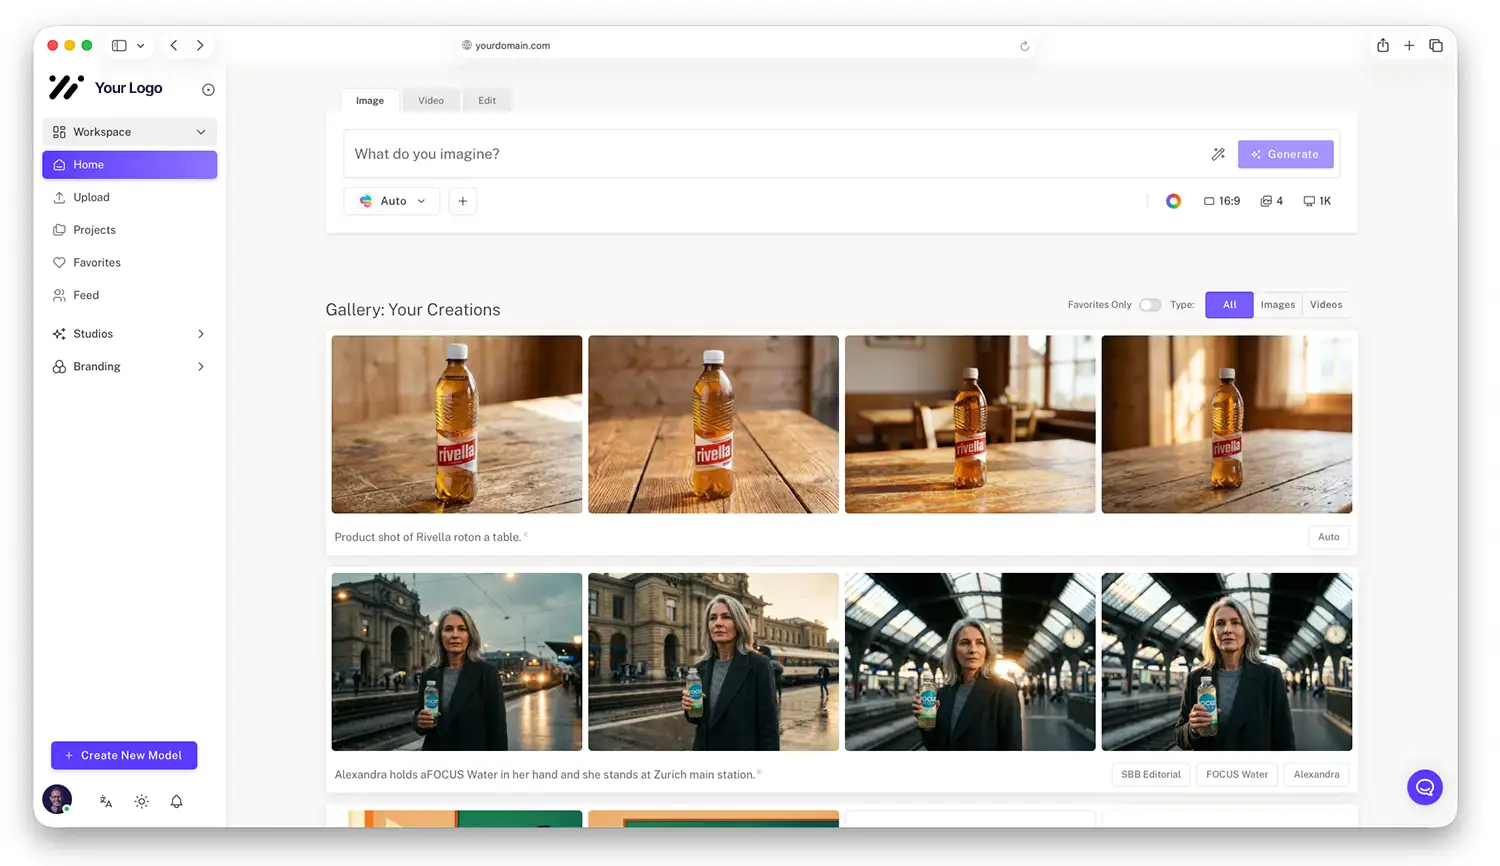
Task: Collapse sidebar using icon beside Your Logo
Action: tap(208, 90)
